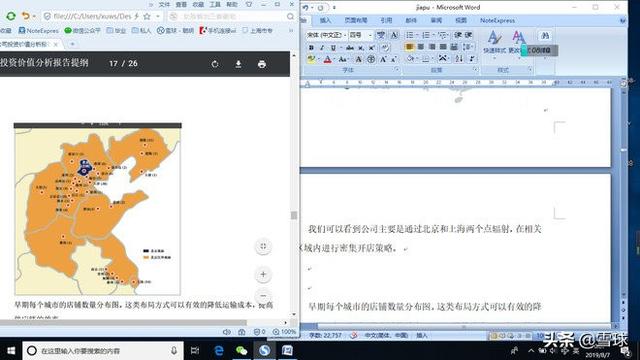640x360 pixels.
Task: Open the WeChat icon in the taskbar
Action: click(242, 351)
